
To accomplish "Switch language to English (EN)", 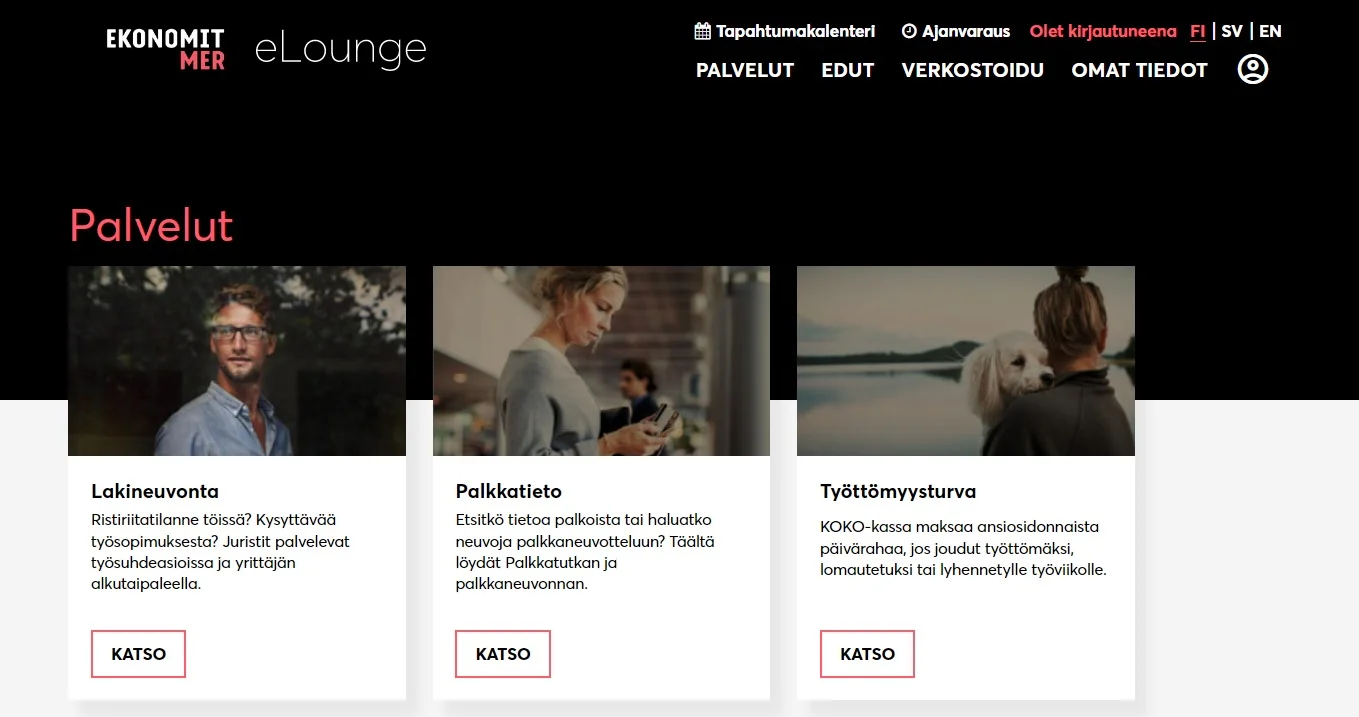I will pos(1270,31).
